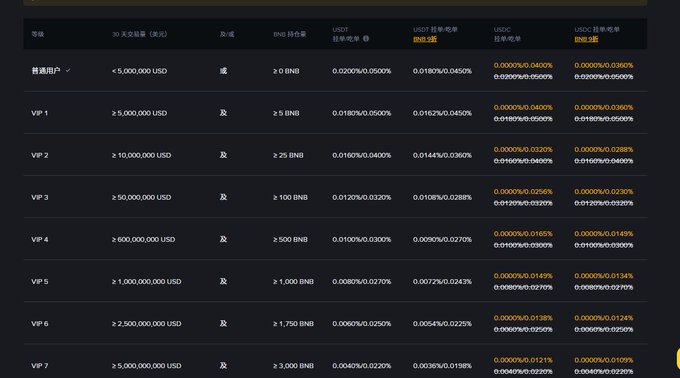Click the 0.0162%/0.0450% discounted fee for VIP 1
Screen dimensions: 680x378
click(x=442, y=113)
